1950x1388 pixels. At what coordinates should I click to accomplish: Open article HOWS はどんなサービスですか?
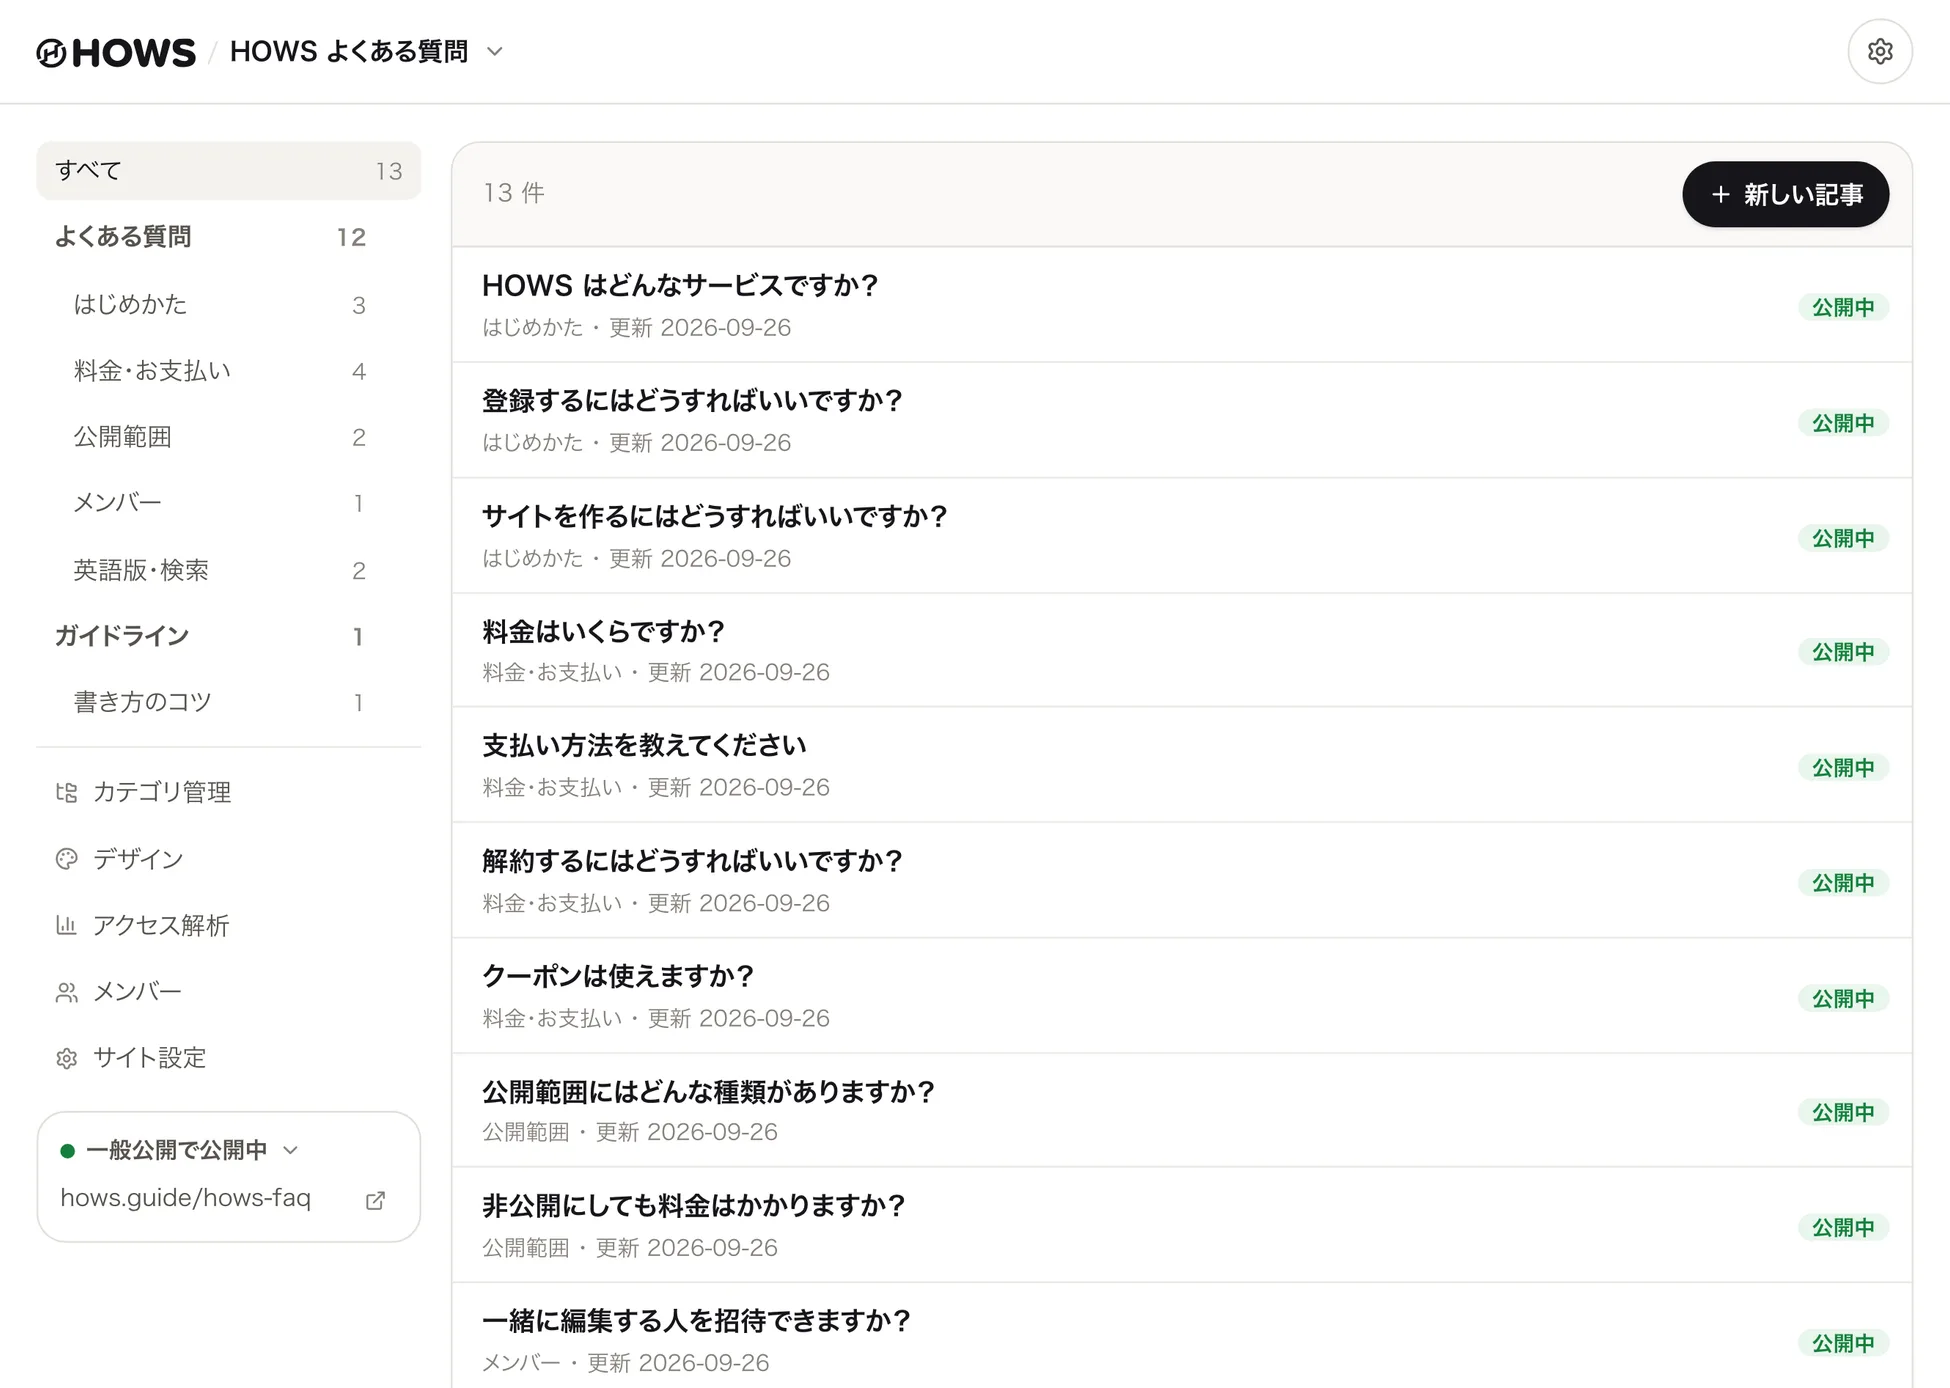pyautogui.click(x=1181, y=305)
